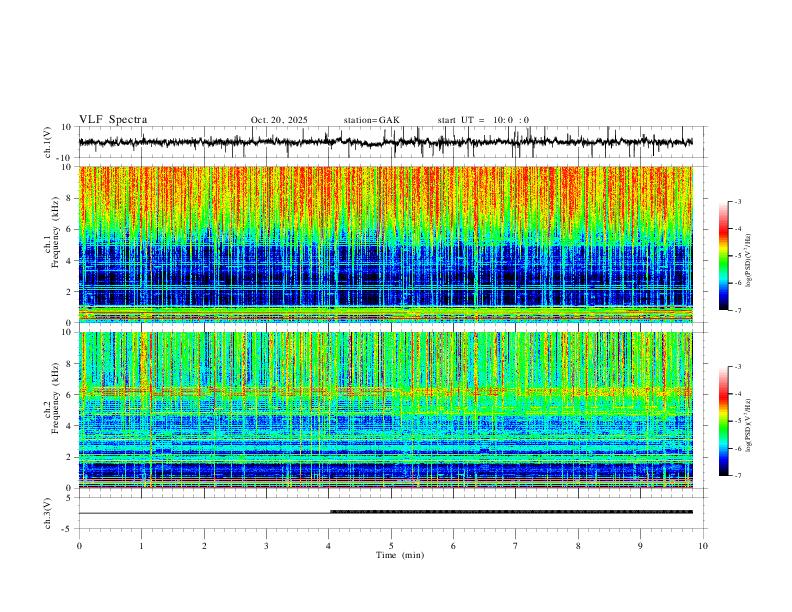Screen dimensions: 792x612
Task: Click the "Time (min)" x-axis label
Action: point(400,555)
